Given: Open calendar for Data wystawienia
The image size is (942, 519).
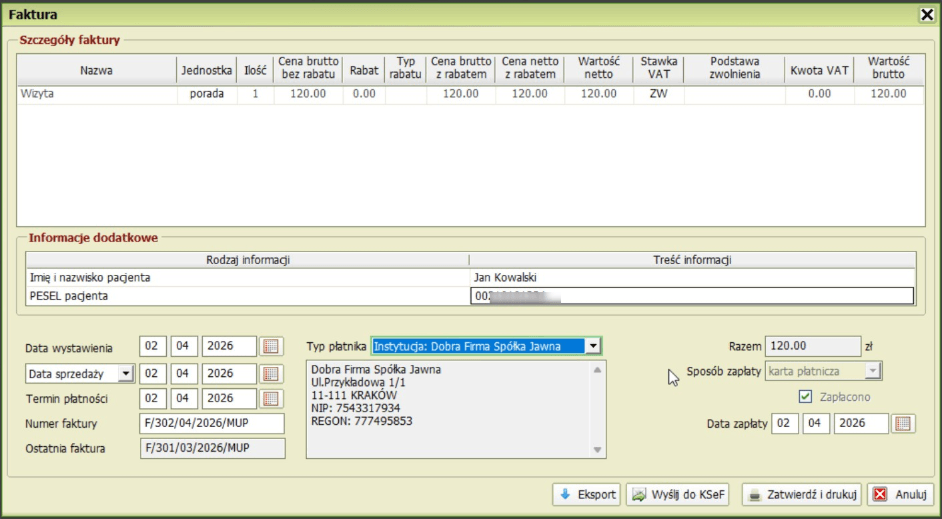Looking at the screenshot, I should (271, 347).
